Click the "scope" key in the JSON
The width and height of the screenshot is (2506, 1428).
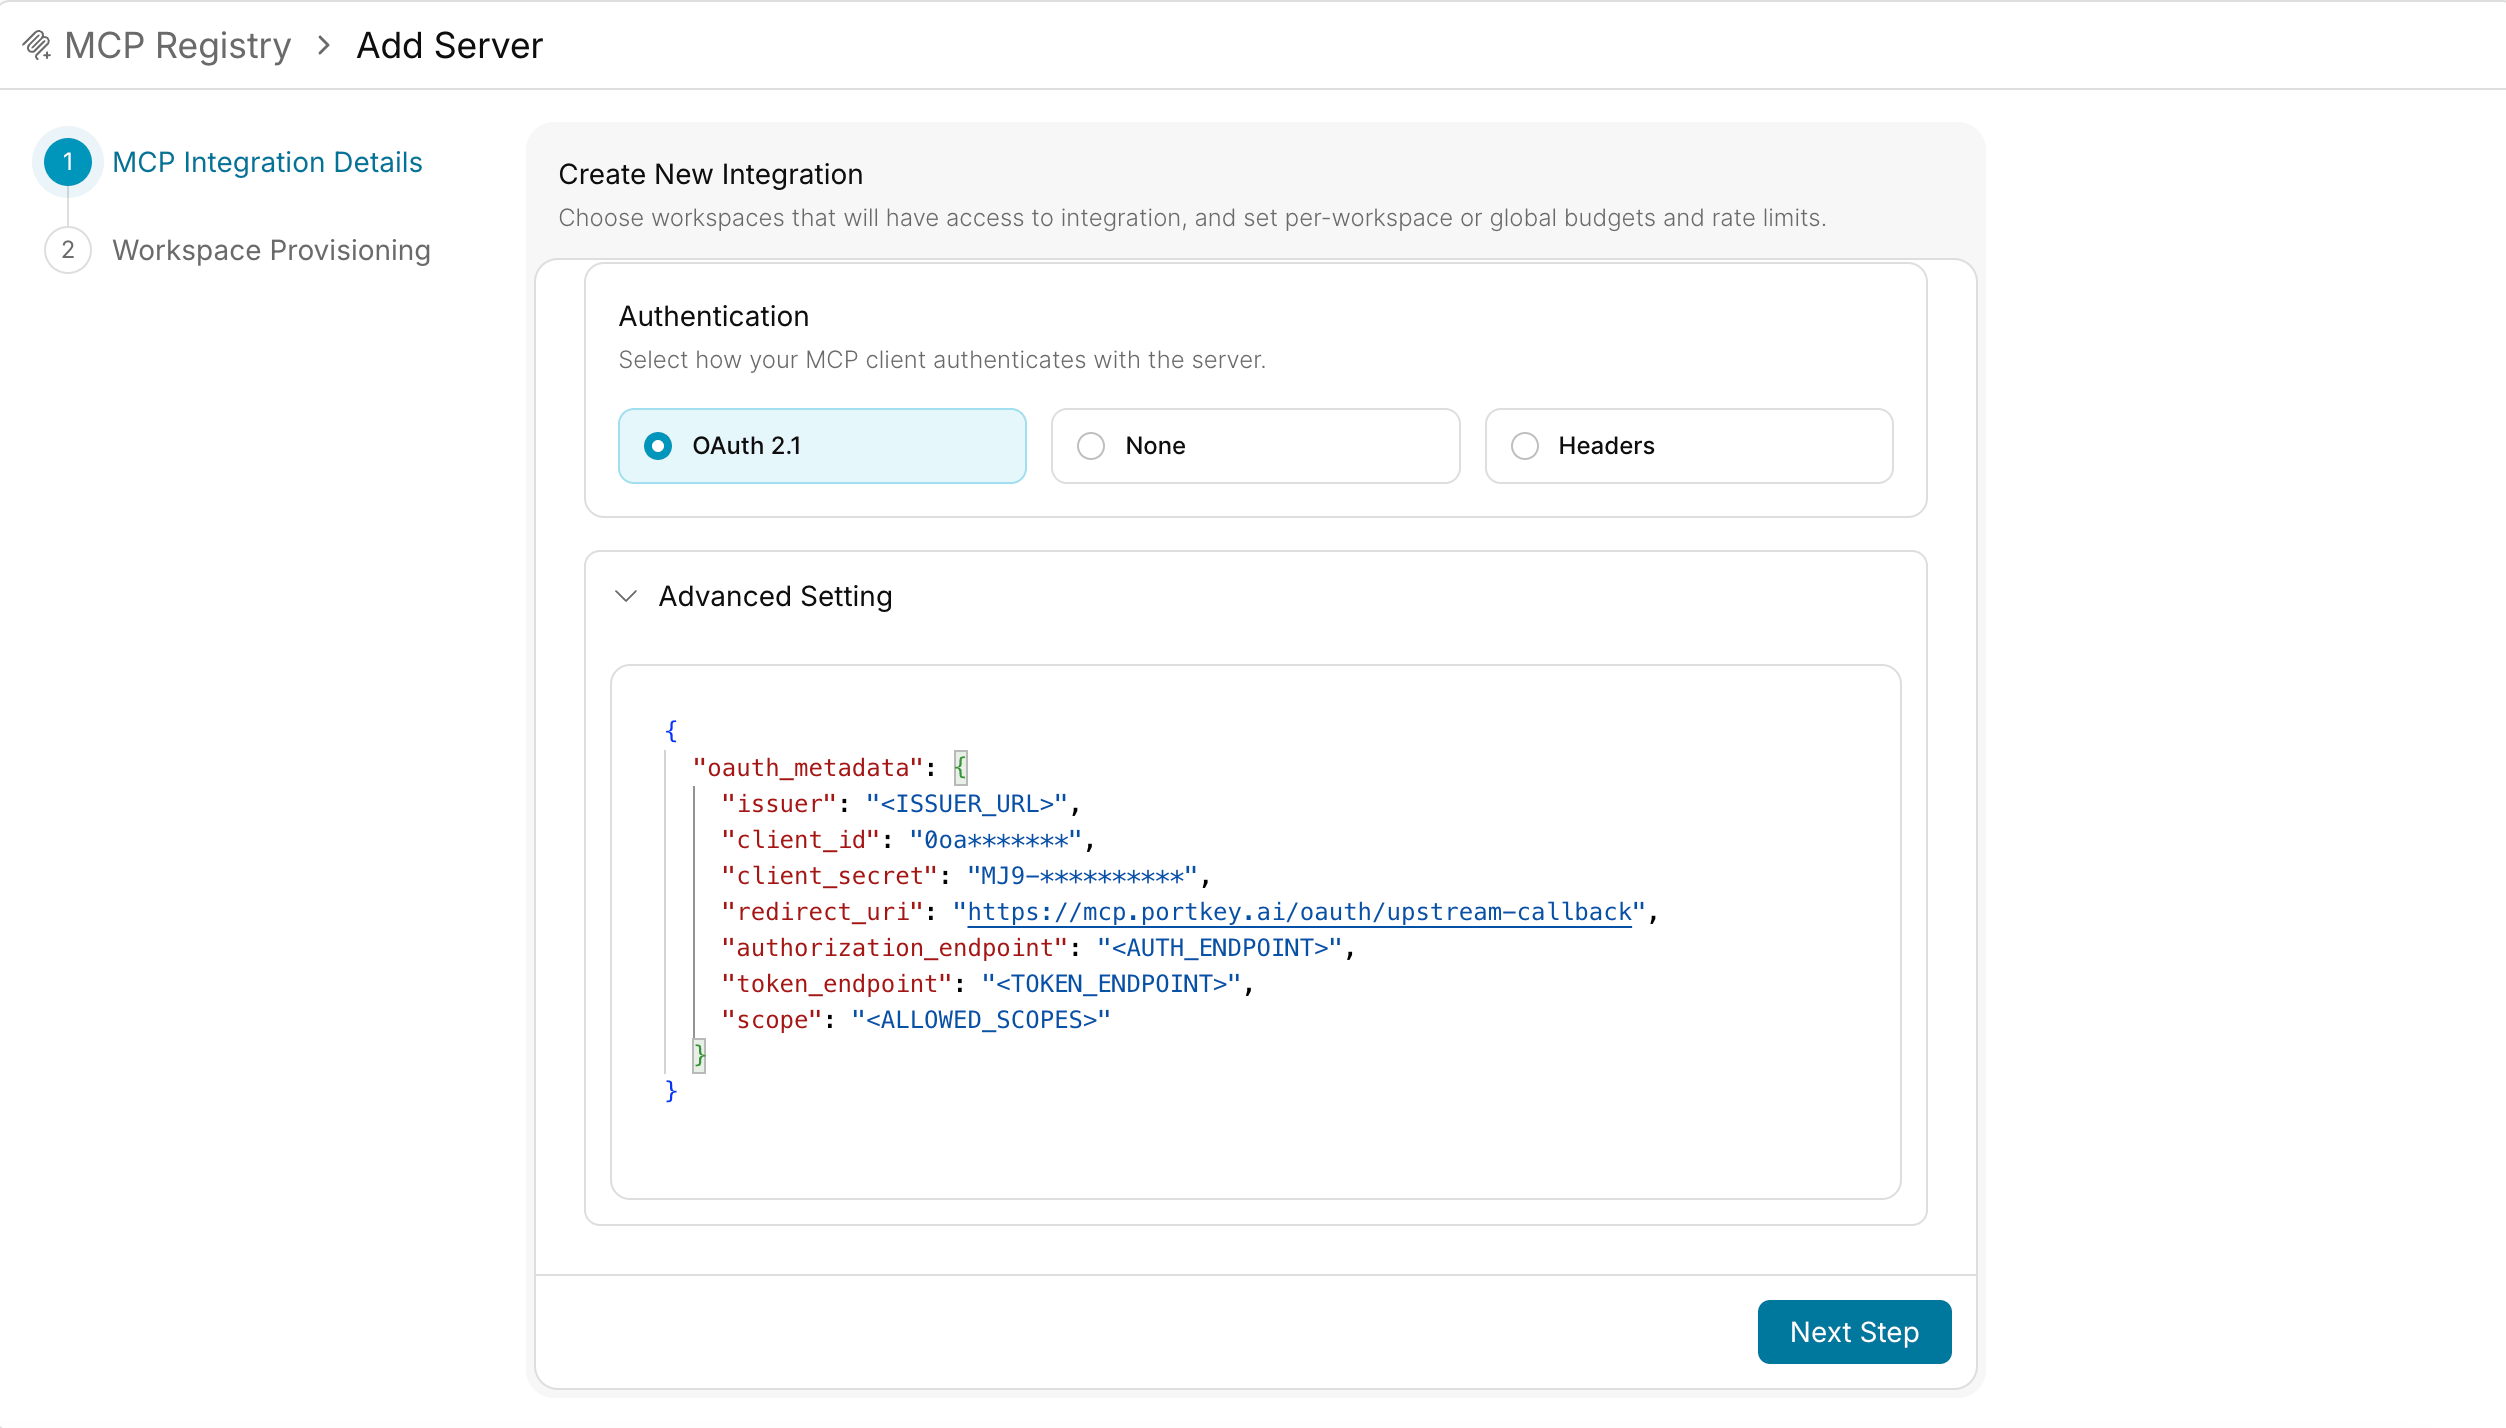pos(771,1020)
